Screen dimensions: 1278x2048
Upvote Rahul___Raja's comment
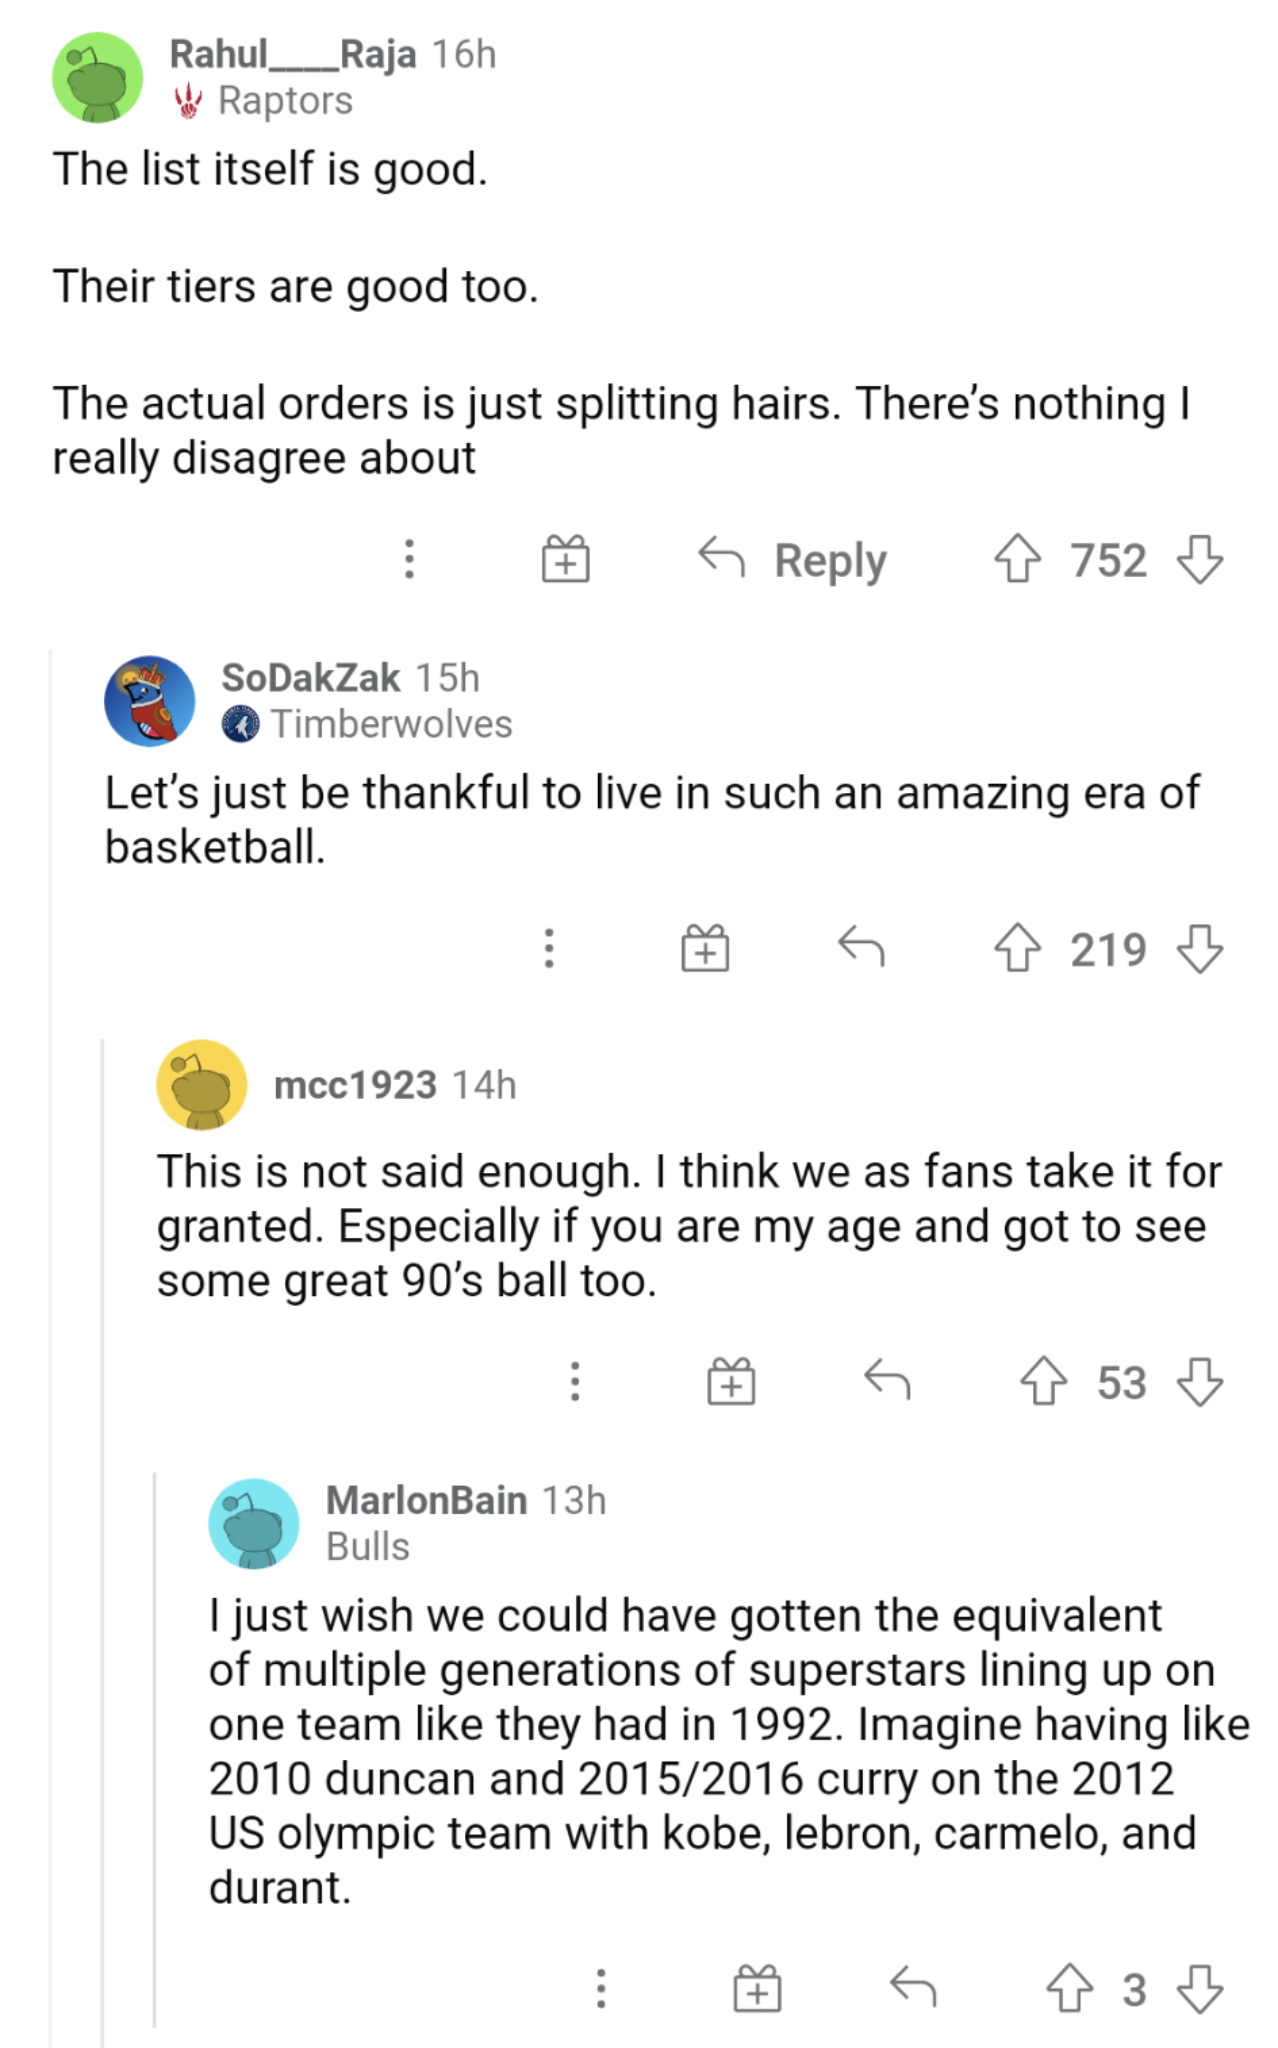tap(1017, 559)
